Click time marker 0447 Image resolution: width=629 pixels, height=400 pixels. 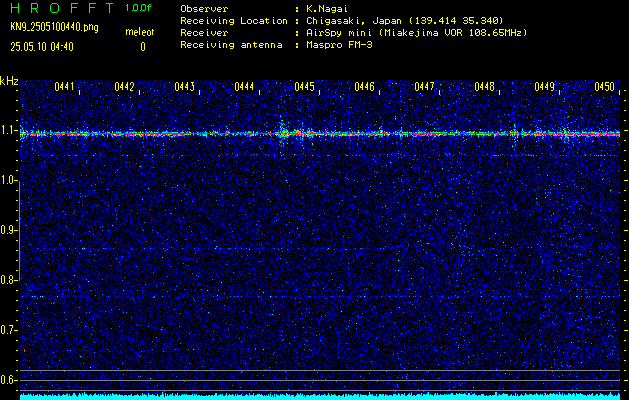[424, 87]
